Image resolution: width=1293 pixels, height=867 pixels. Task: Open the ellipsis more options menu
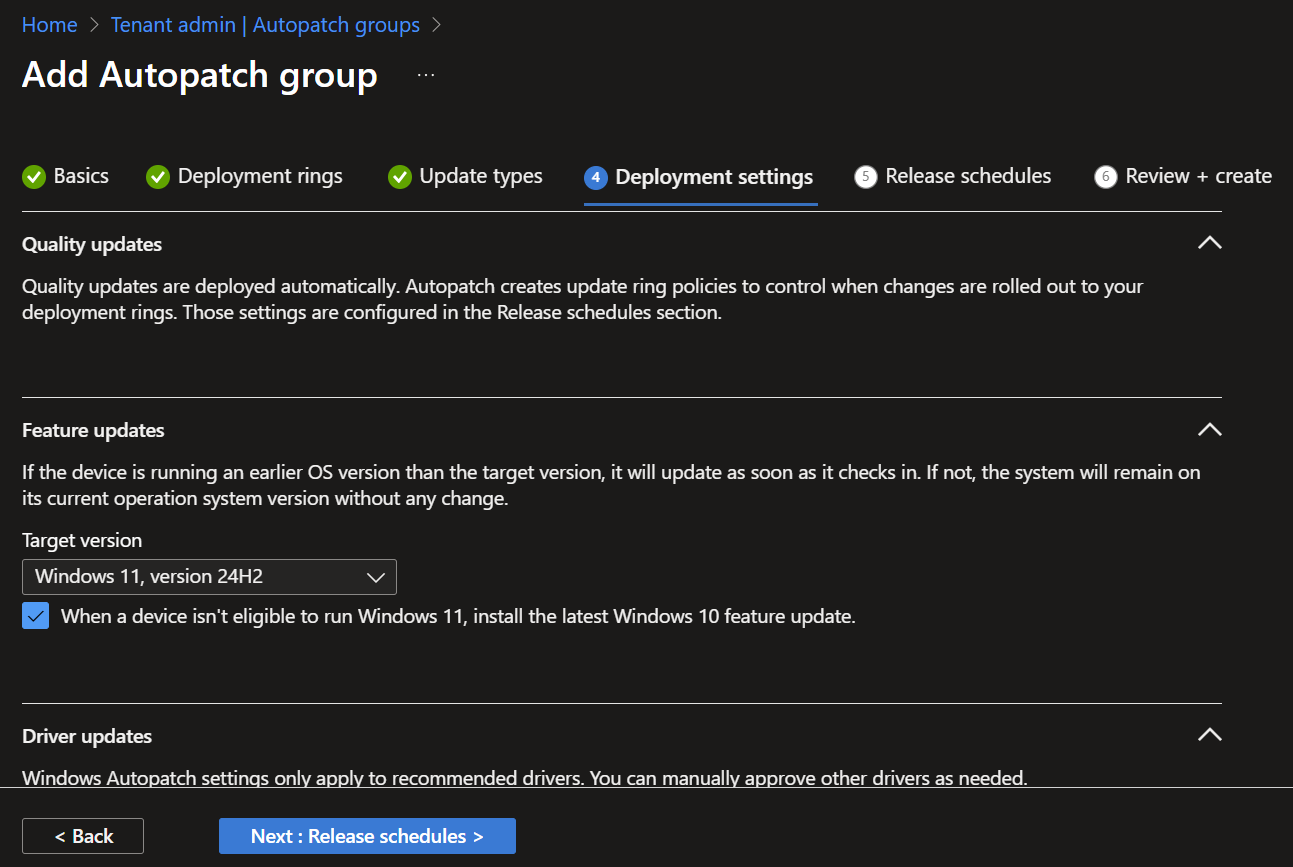(426, 75)
